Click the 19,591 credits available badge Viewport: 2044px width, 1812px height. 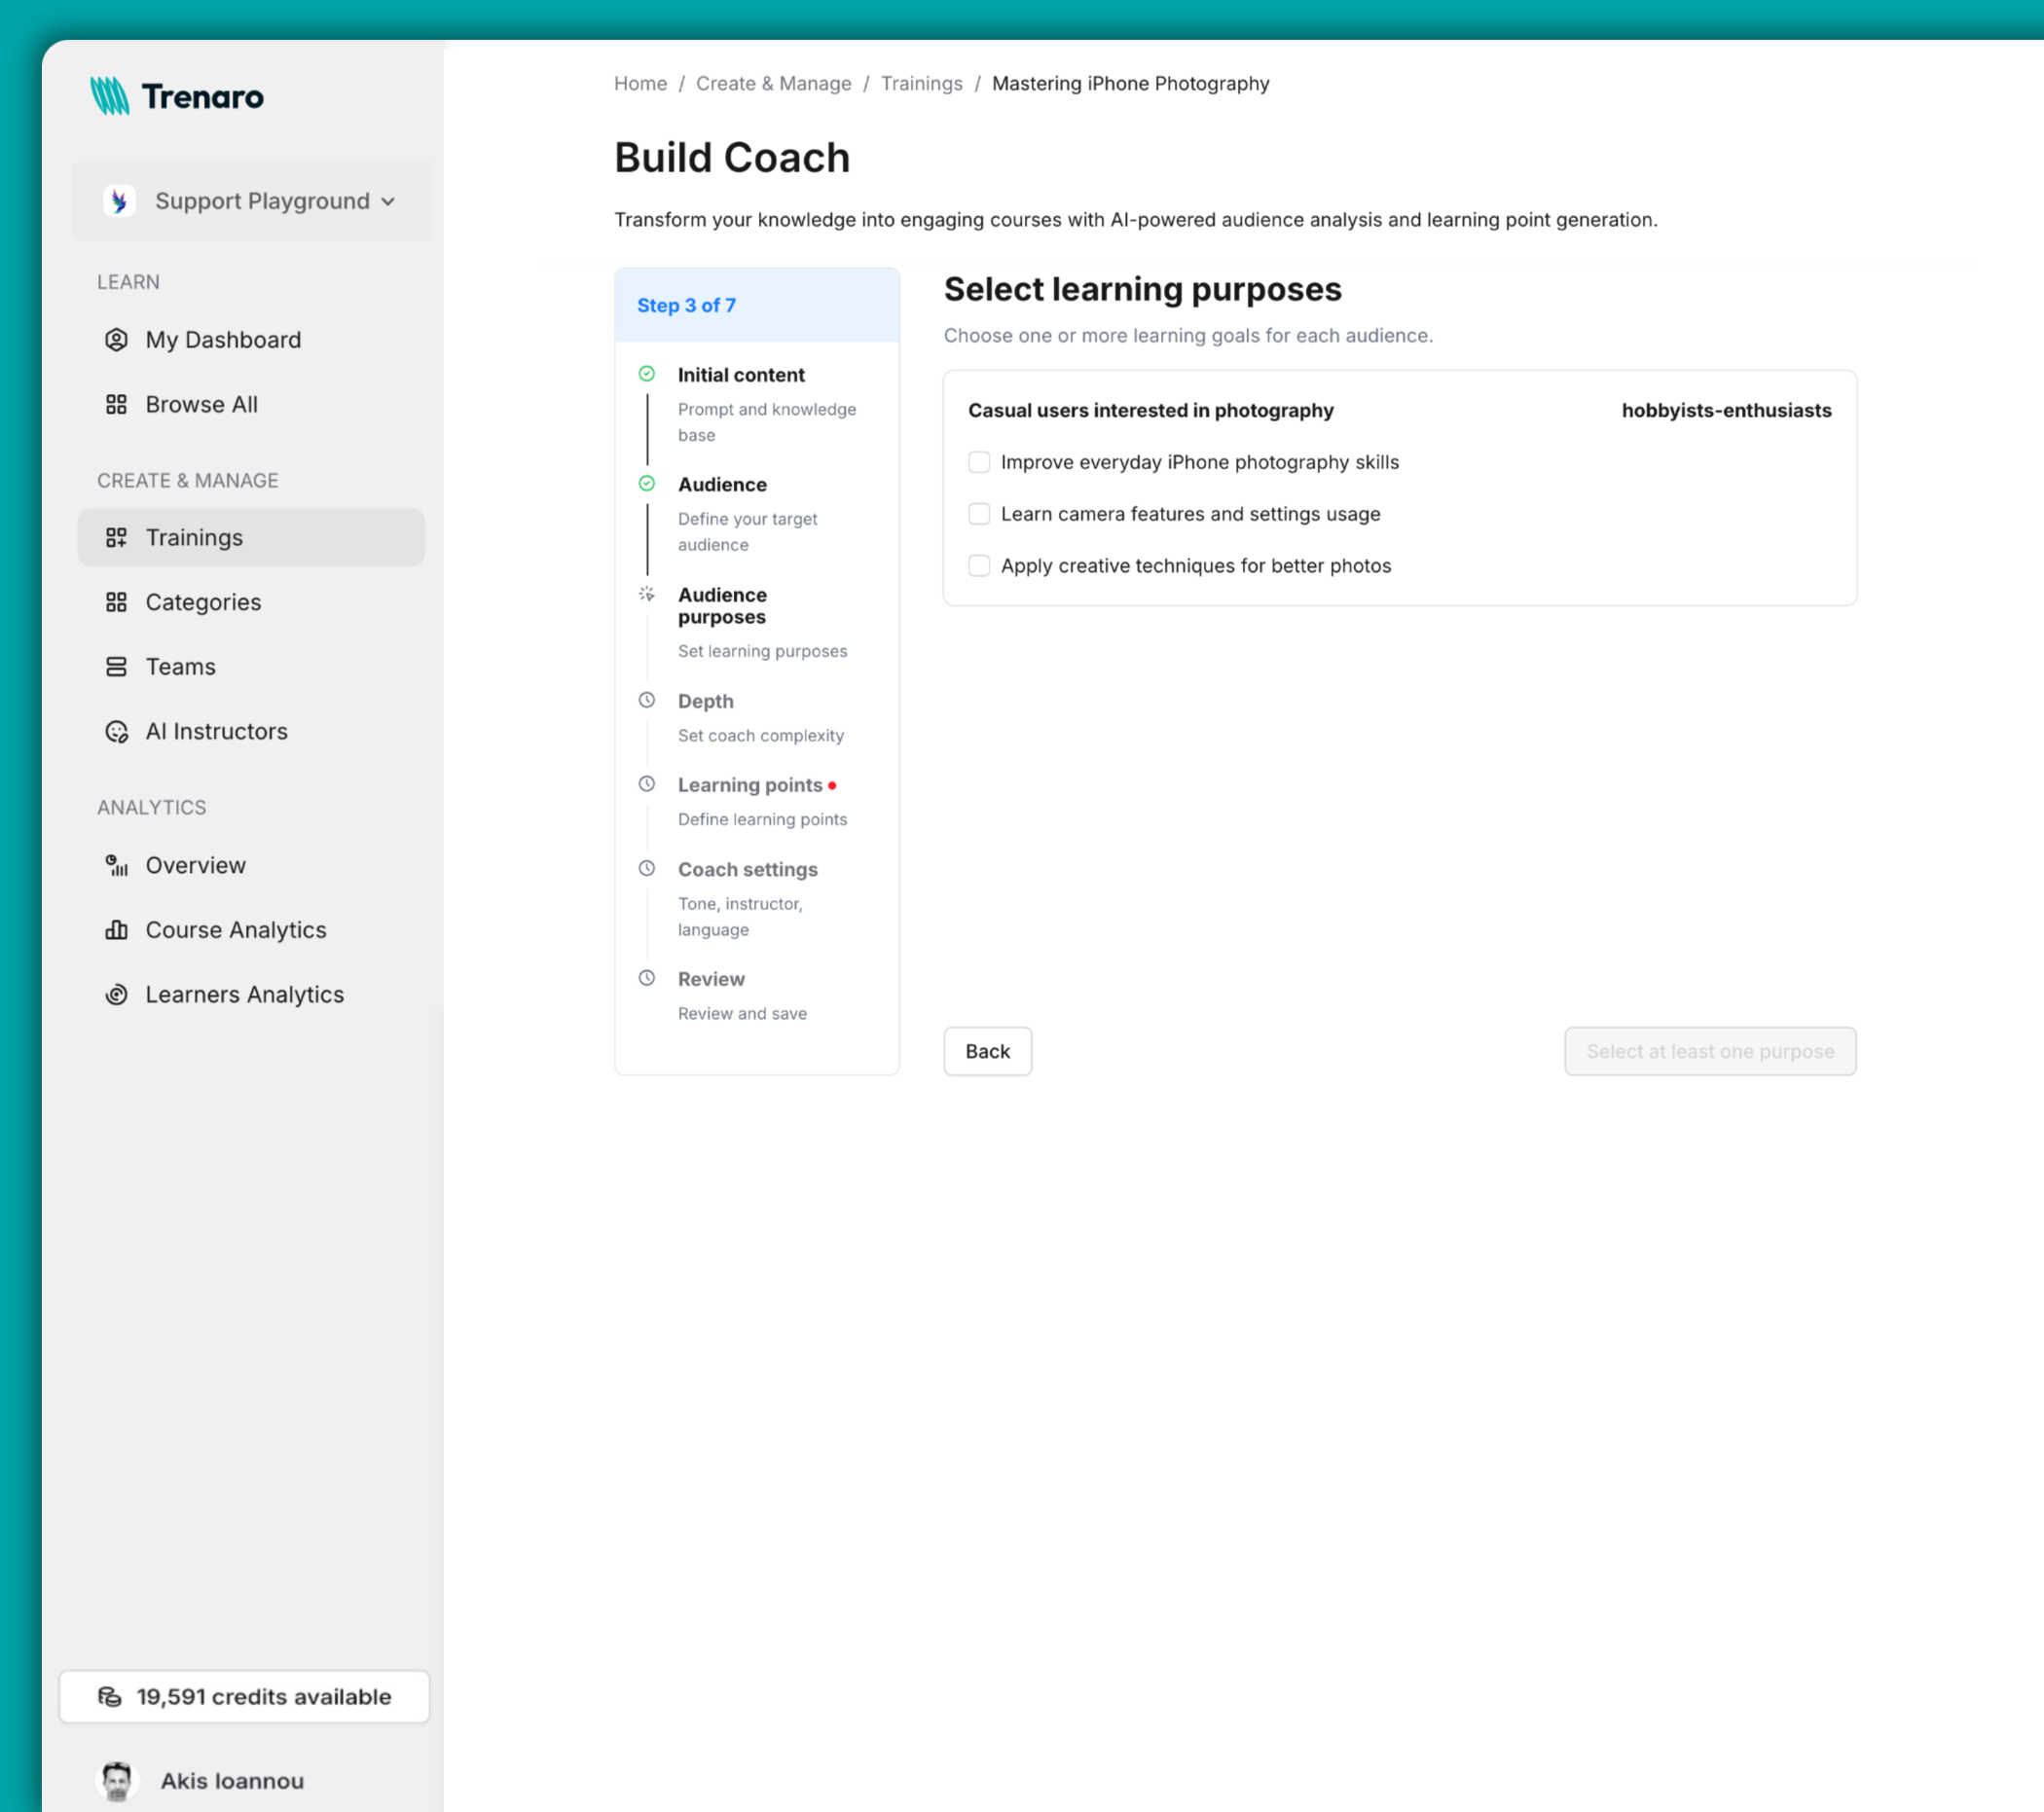pos(244,1696)
